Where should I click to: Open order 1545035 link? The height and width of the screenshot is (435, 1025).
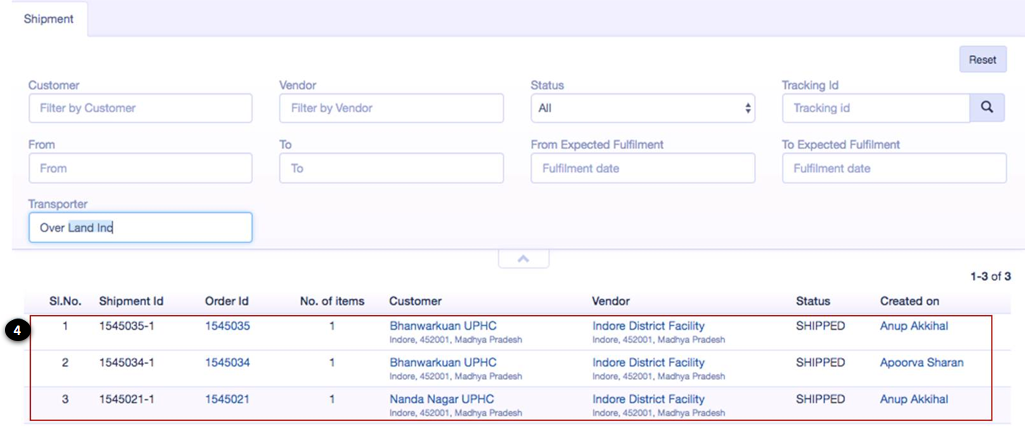coord(227,326)
